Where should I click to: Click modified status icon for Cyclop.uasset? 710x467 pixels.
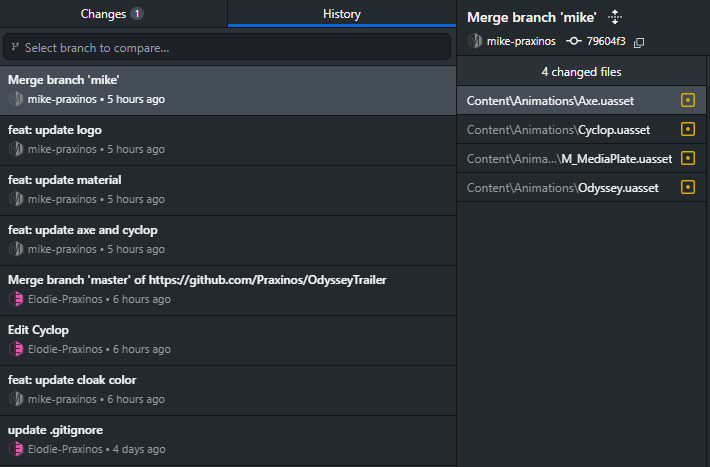pyautogui.click(x=687, y=130)
